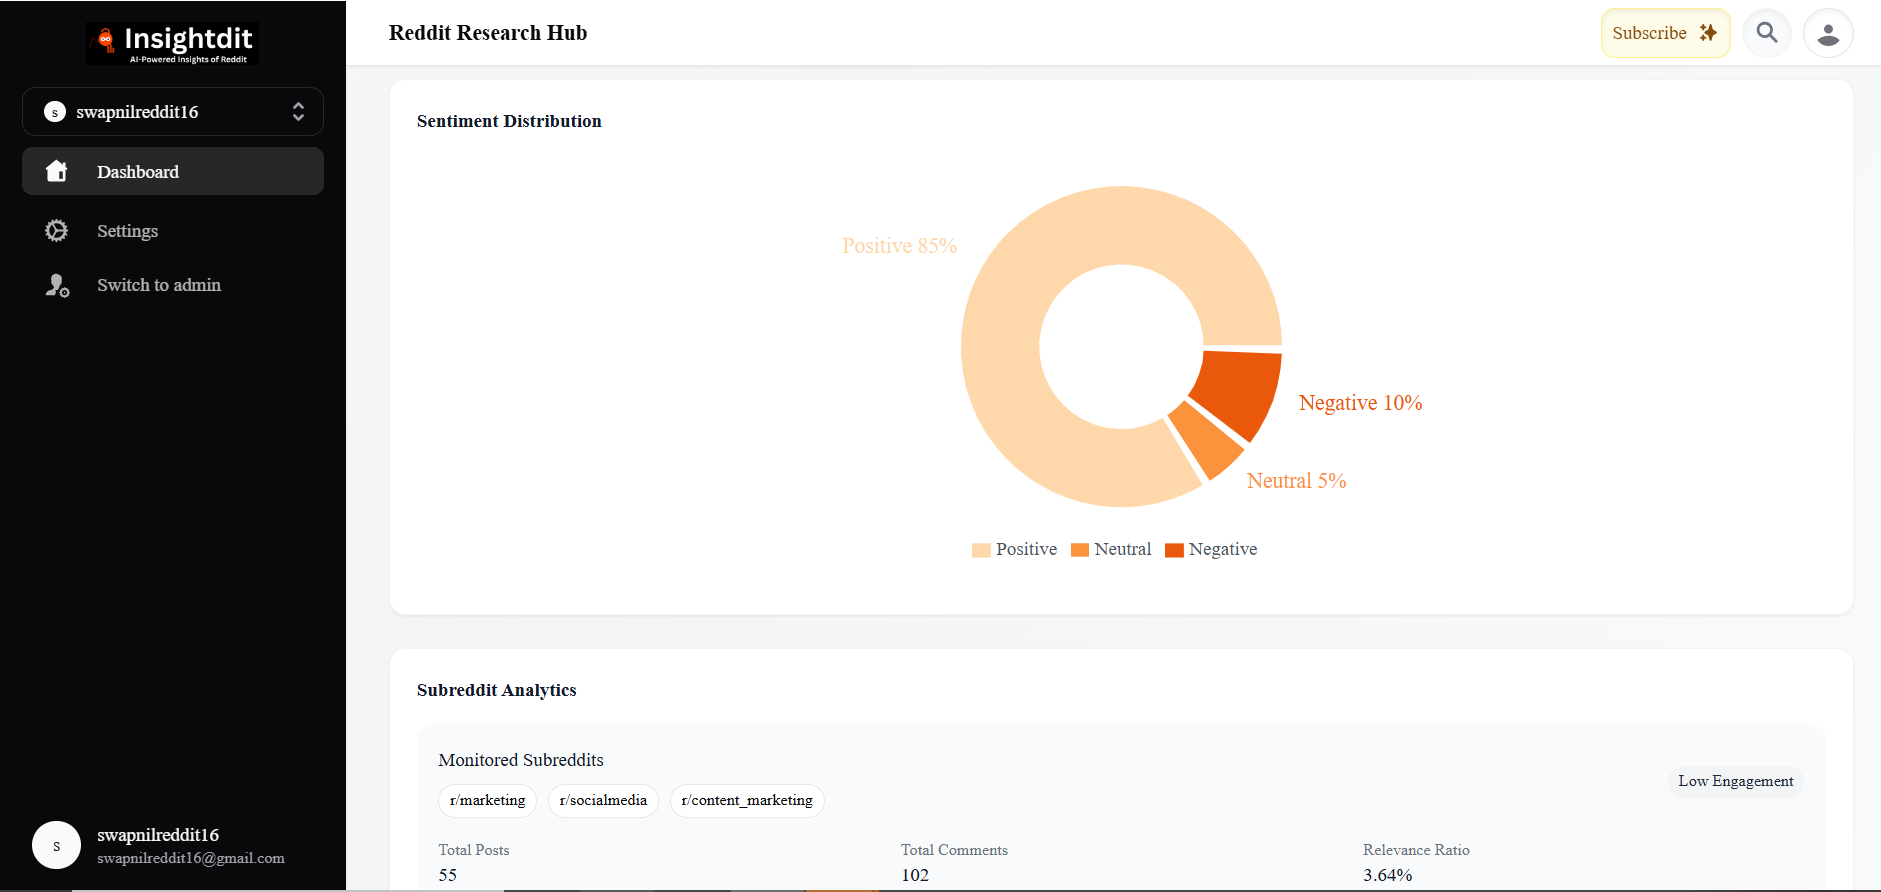Image resolution: width=1881 pixels, height=892 pixels.
Task: Select the r/content_marketing subreddit chip
Action: pyautogui.click(x=747, y=801)
